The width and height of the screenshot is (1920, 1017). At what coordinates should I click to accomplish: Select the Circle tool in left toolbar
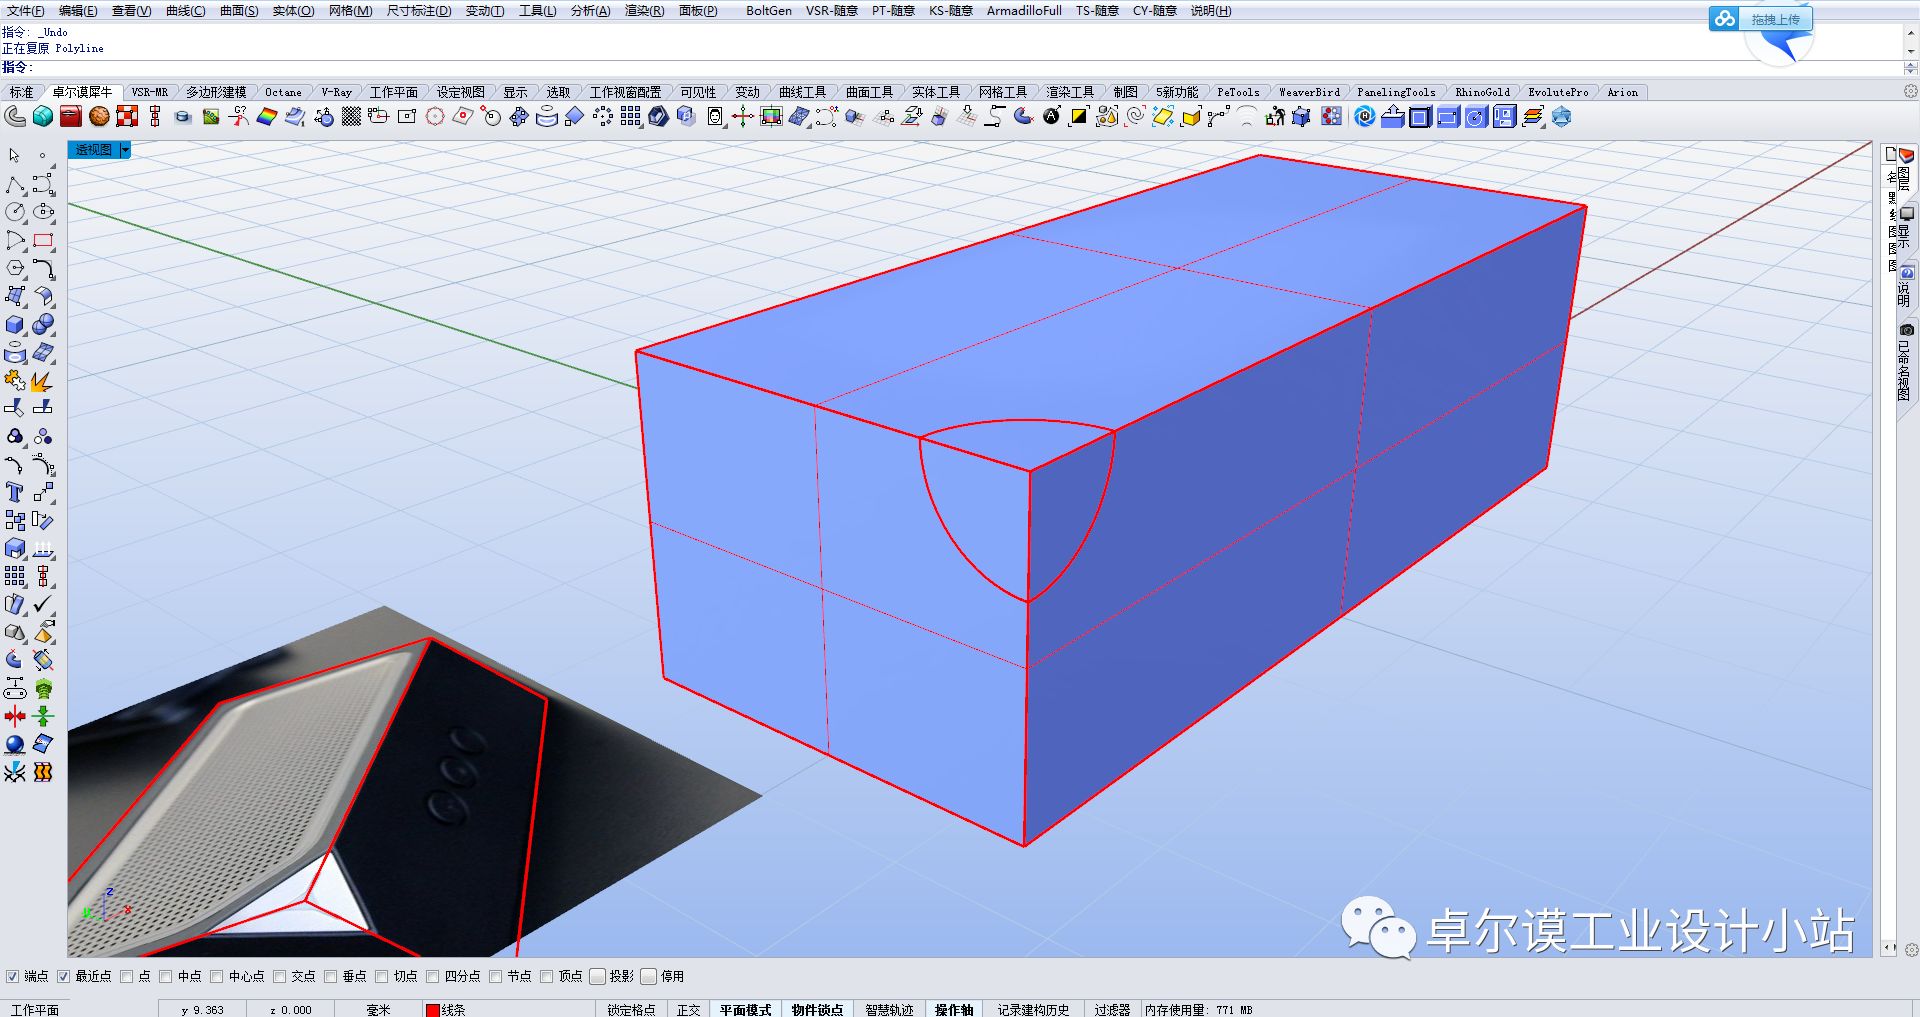click(14, 212)
